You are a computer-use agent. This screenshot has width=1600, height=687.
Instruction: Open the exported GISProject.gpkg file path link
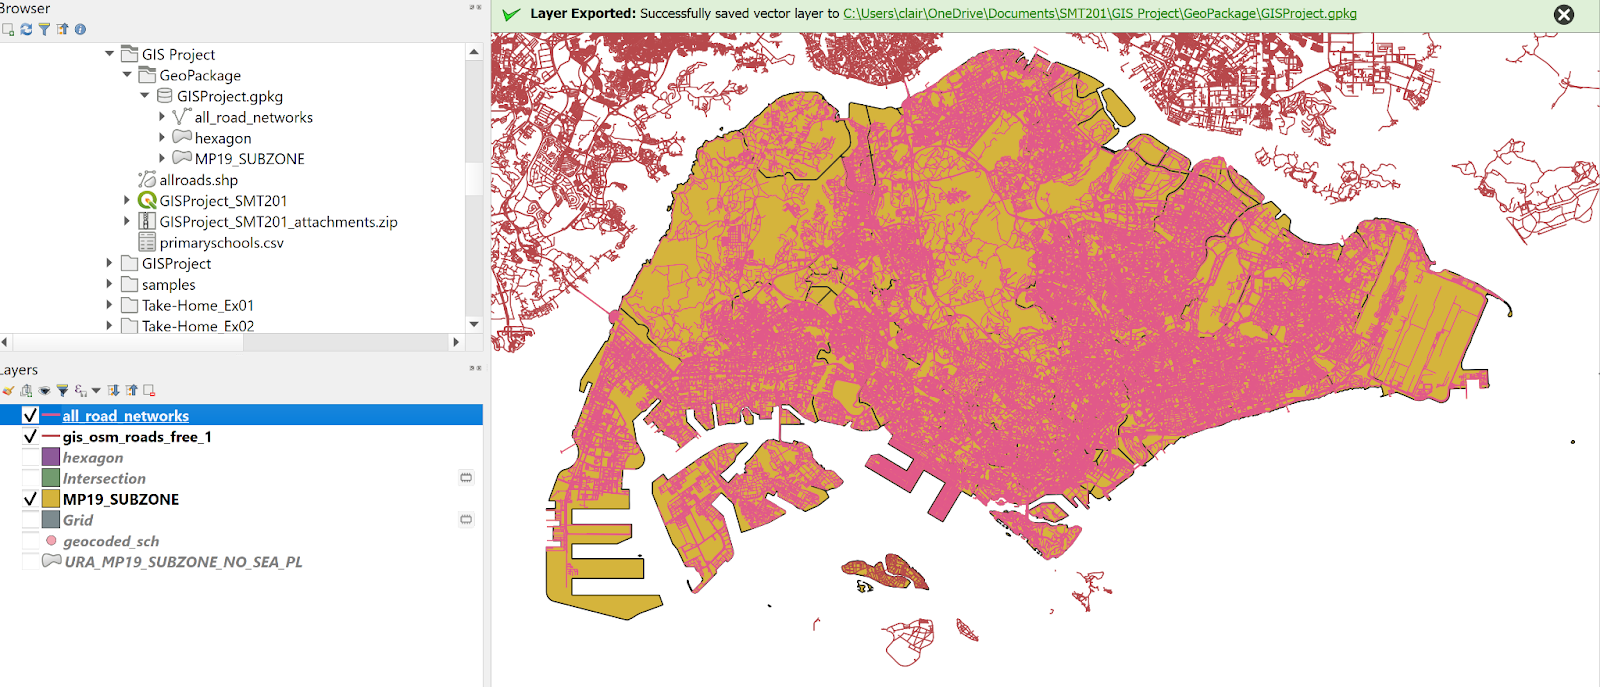1099,14
